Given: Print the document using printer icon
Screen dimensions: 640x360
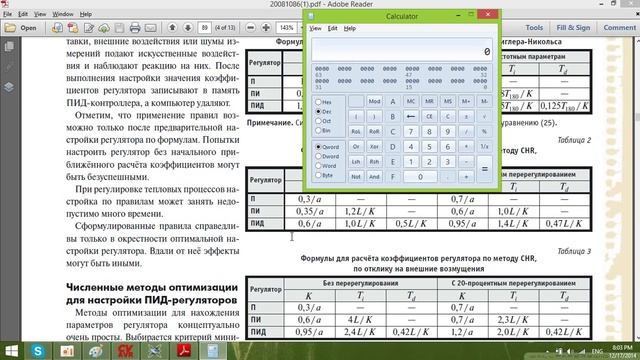Looking at the screenshot, I should coord(135,28).
